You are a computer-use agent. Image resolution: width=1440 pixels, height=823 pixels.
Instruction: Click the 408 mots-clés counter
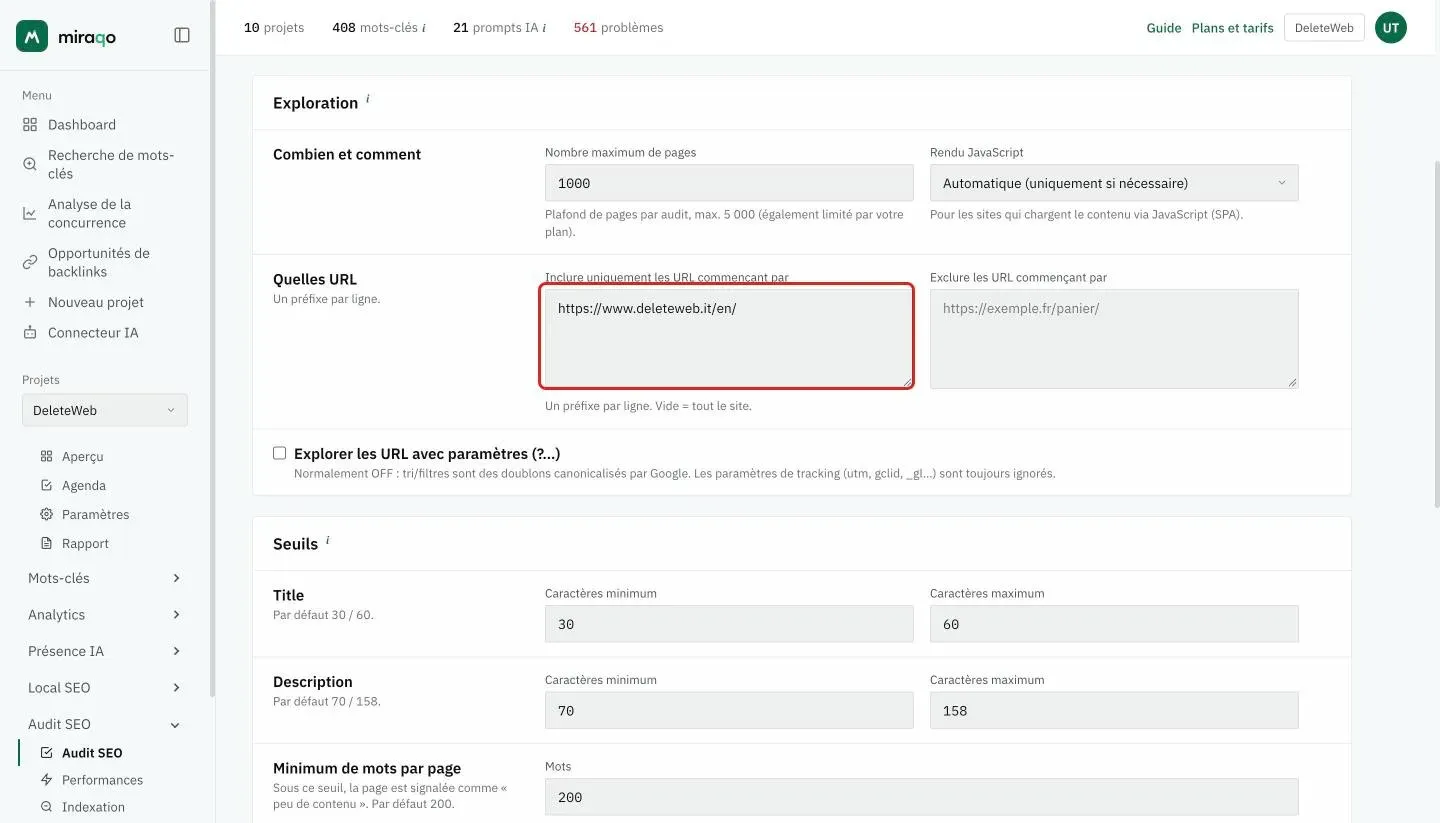378,28
